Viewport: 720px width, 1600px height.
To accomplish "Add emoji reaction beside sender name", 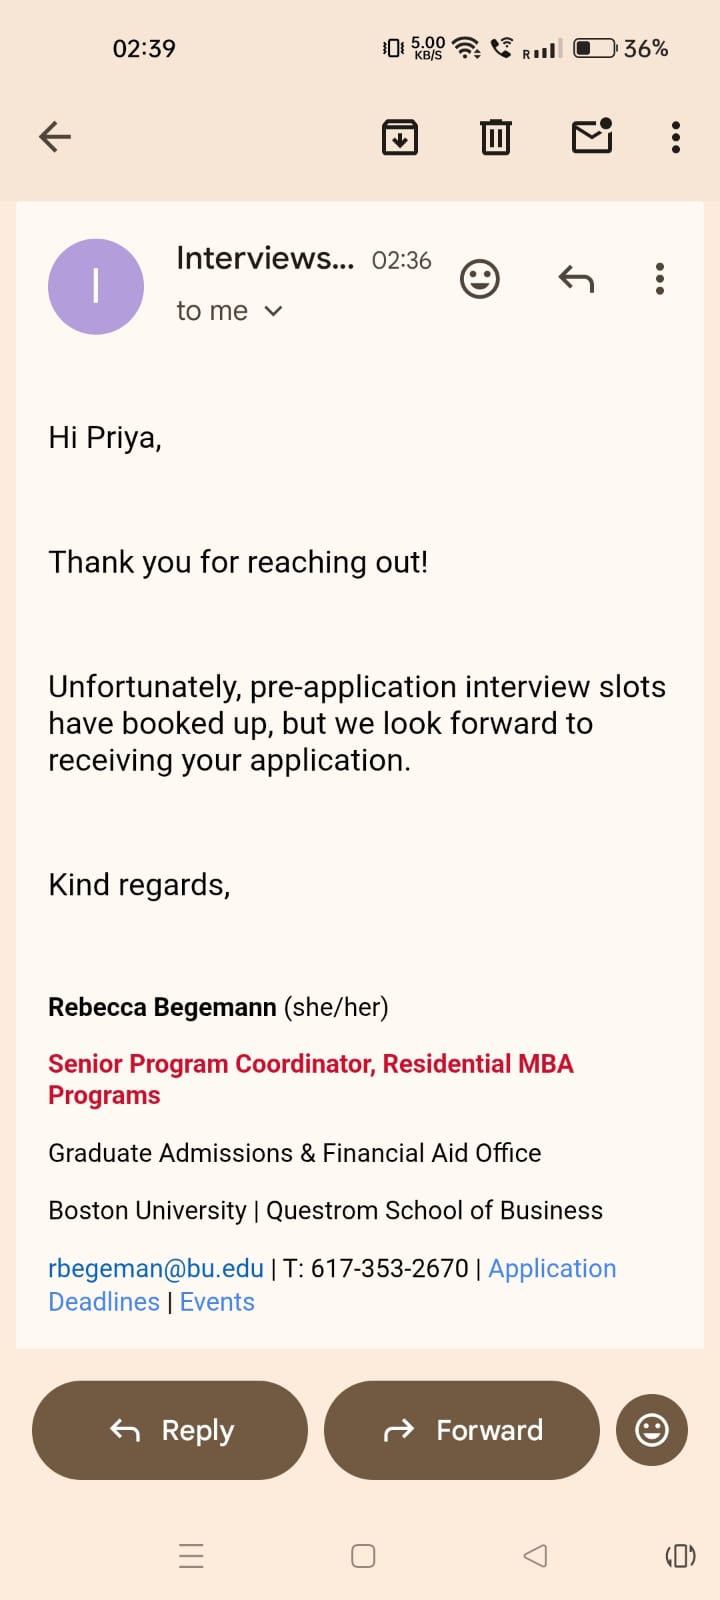I will (479, 279).
